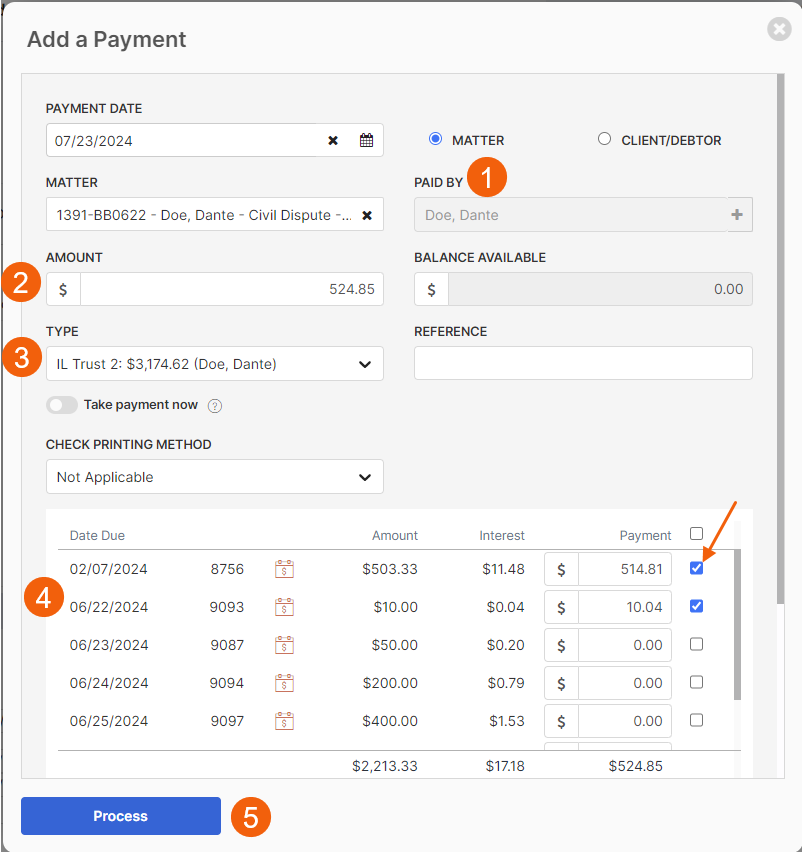Viewport: 802px width, 852px height.
Task: Open the Type dropdown showing IL Trust 2
Action: tap(214, 364)
